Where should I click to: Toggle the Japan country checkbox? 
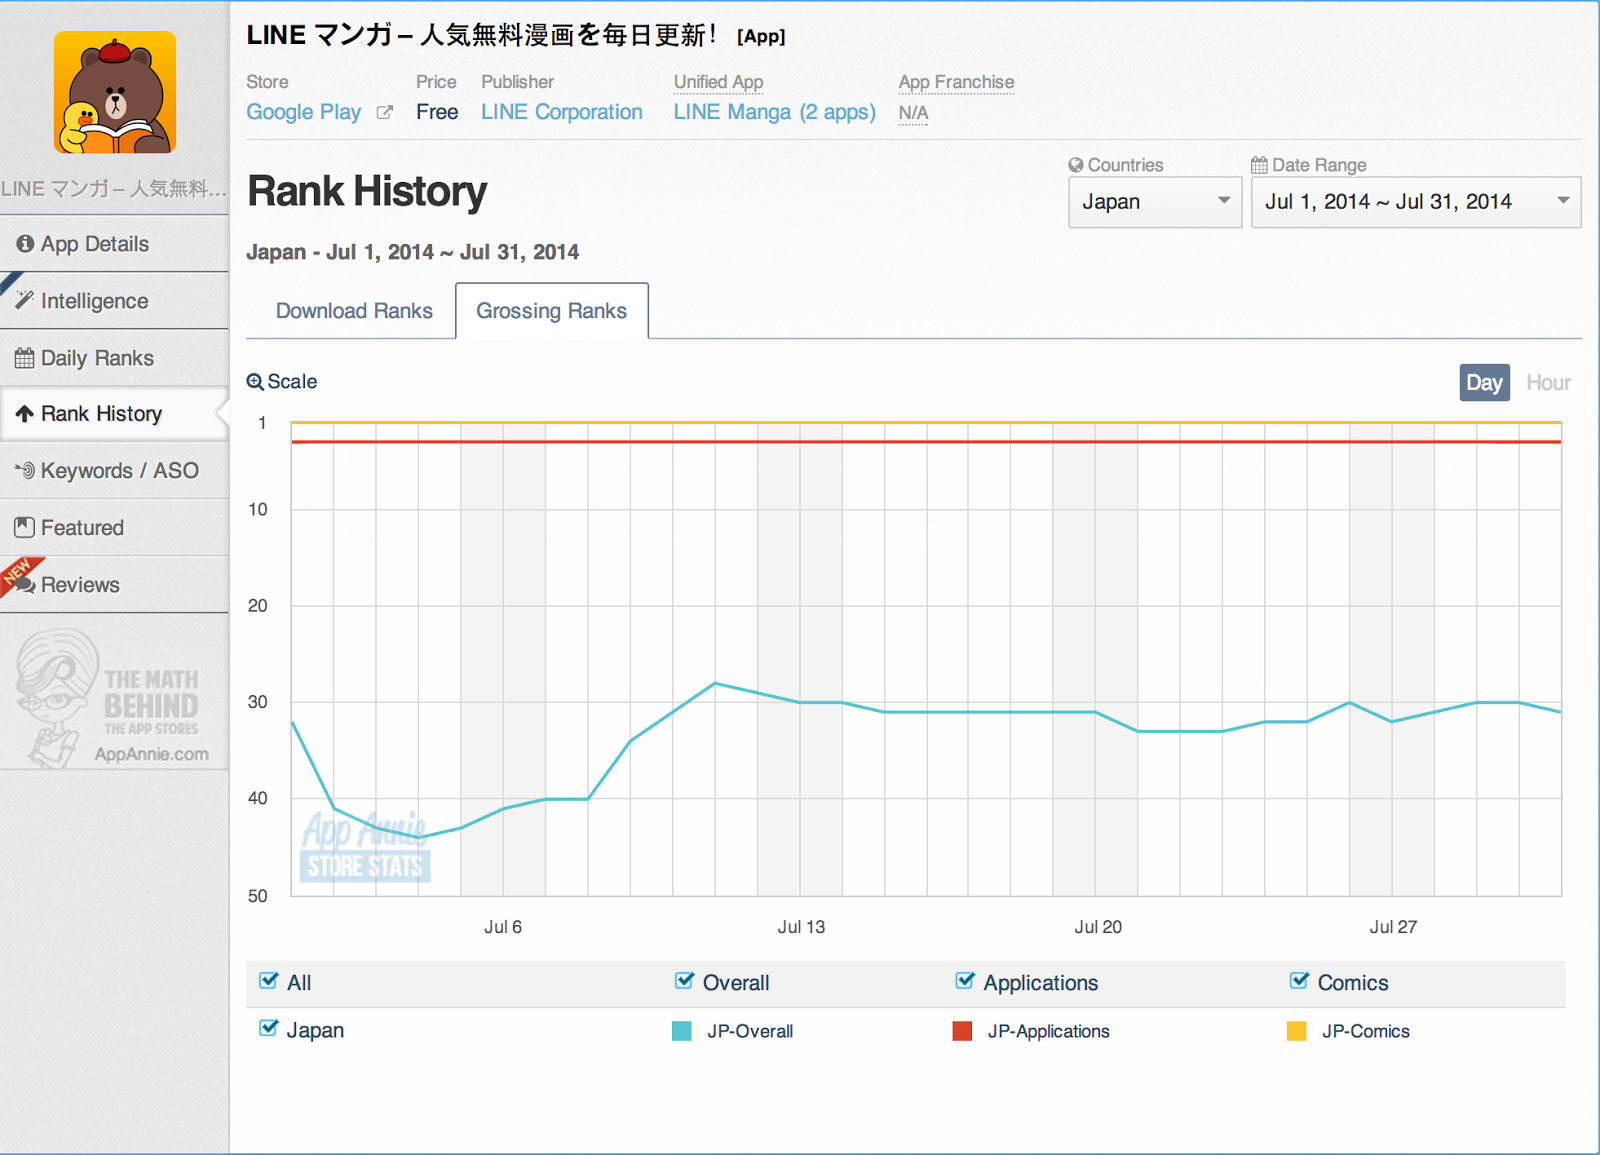coord(268,1028)
